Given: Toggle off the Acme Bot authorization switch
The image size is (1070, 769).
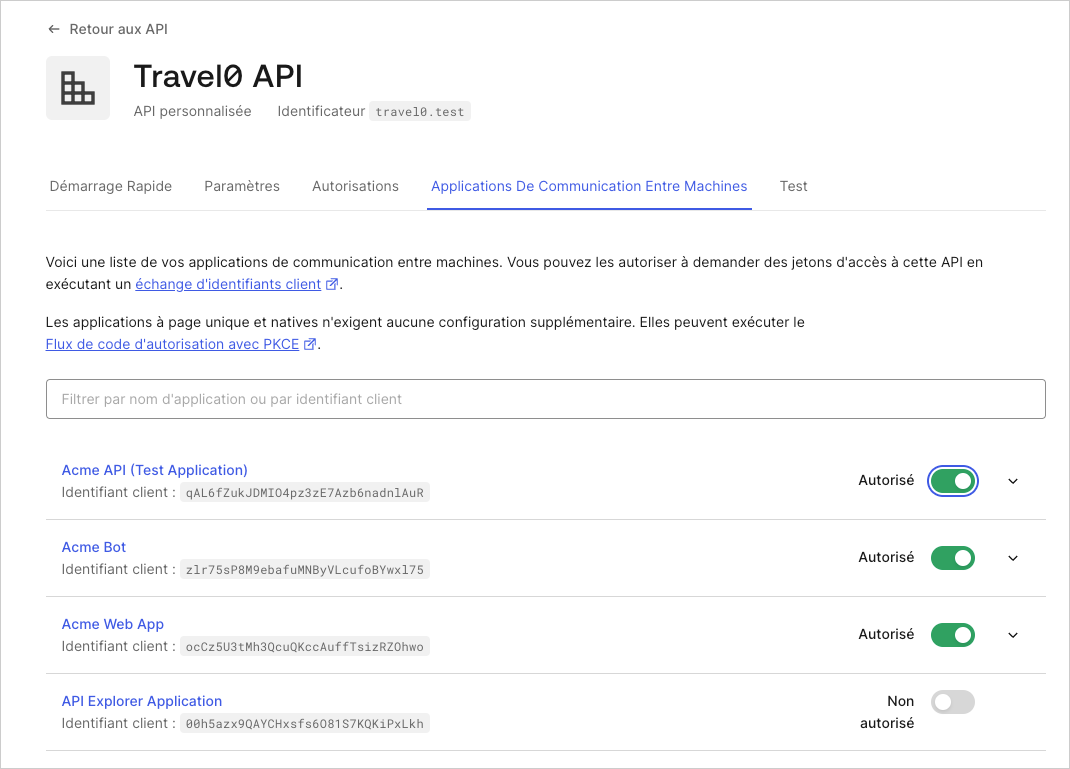Looking at the screenshot, I should click(x=953, y=558).
